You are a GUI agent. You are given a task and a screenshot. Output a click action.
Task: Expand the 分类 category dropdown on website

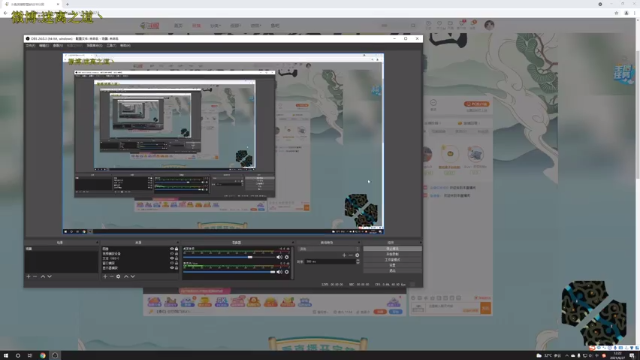coord(216,25)
